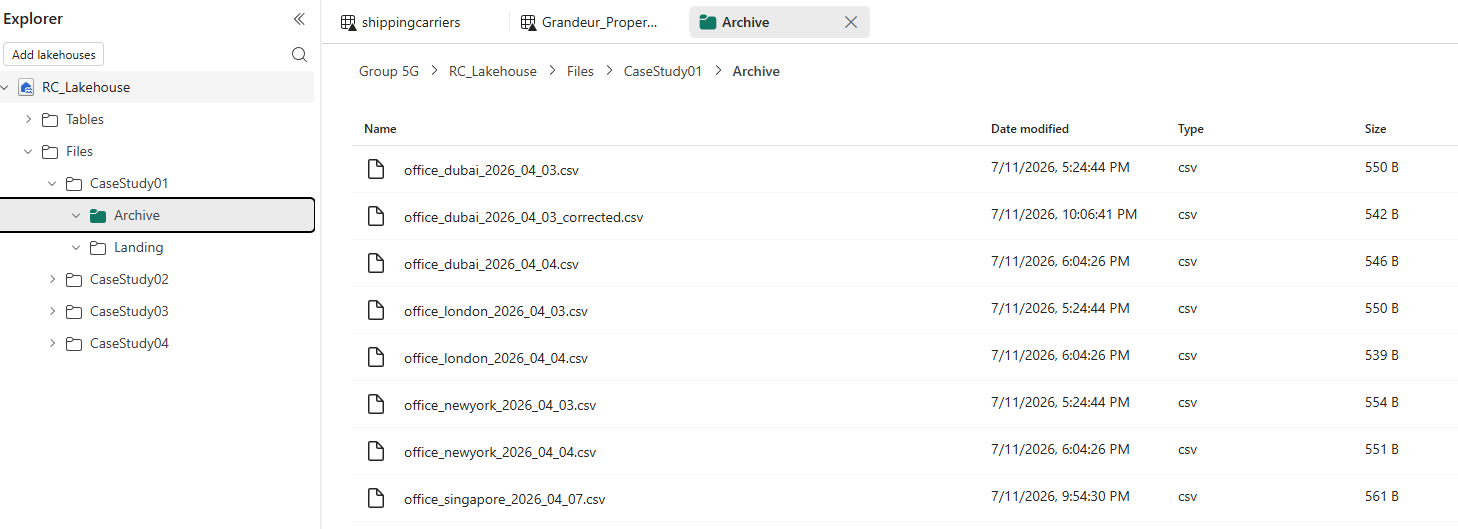The image size is (1458, 529).
Task: Sort by the Name column header
Action: click(380, 129)
